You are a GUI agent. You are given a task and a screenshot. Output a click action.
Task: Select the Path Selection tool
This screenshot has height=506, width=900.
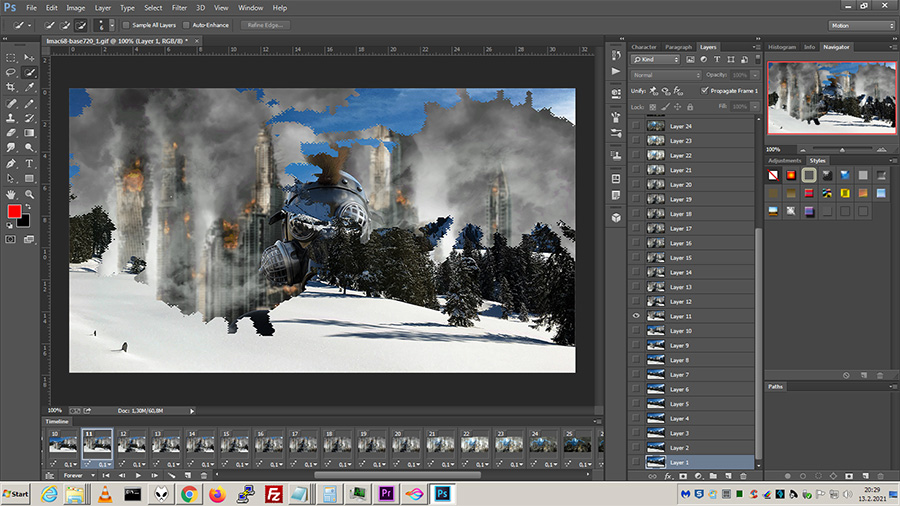click(x=11, y=179)
